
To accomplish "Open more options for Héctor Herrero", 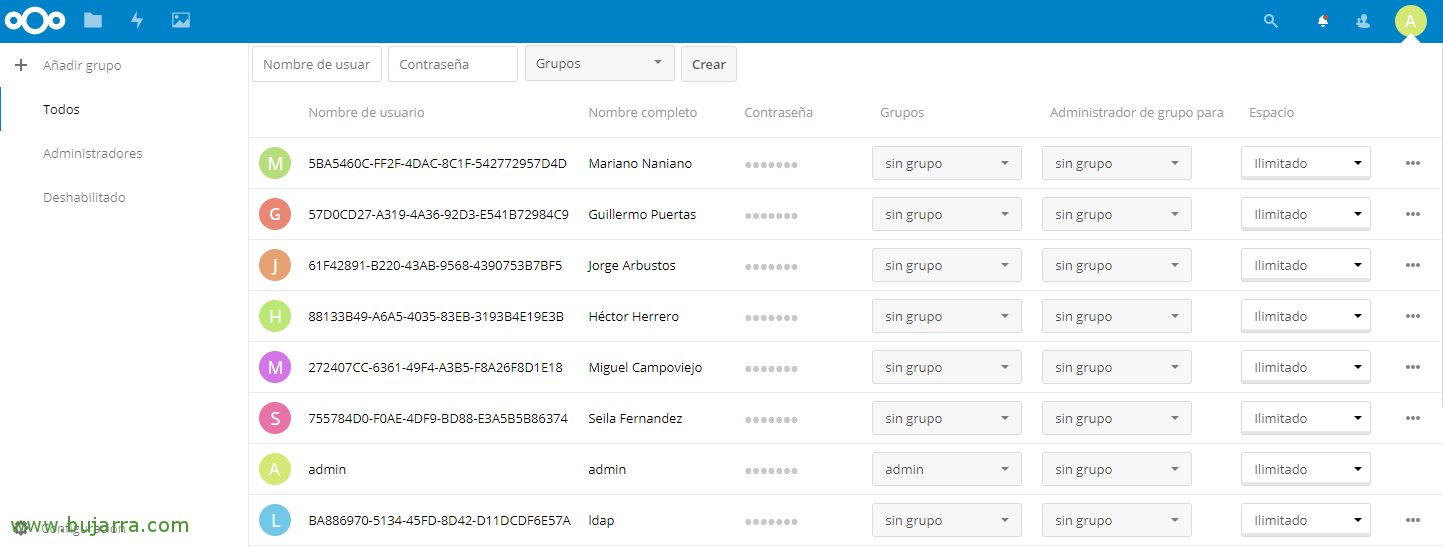I will click(1412, 316).
